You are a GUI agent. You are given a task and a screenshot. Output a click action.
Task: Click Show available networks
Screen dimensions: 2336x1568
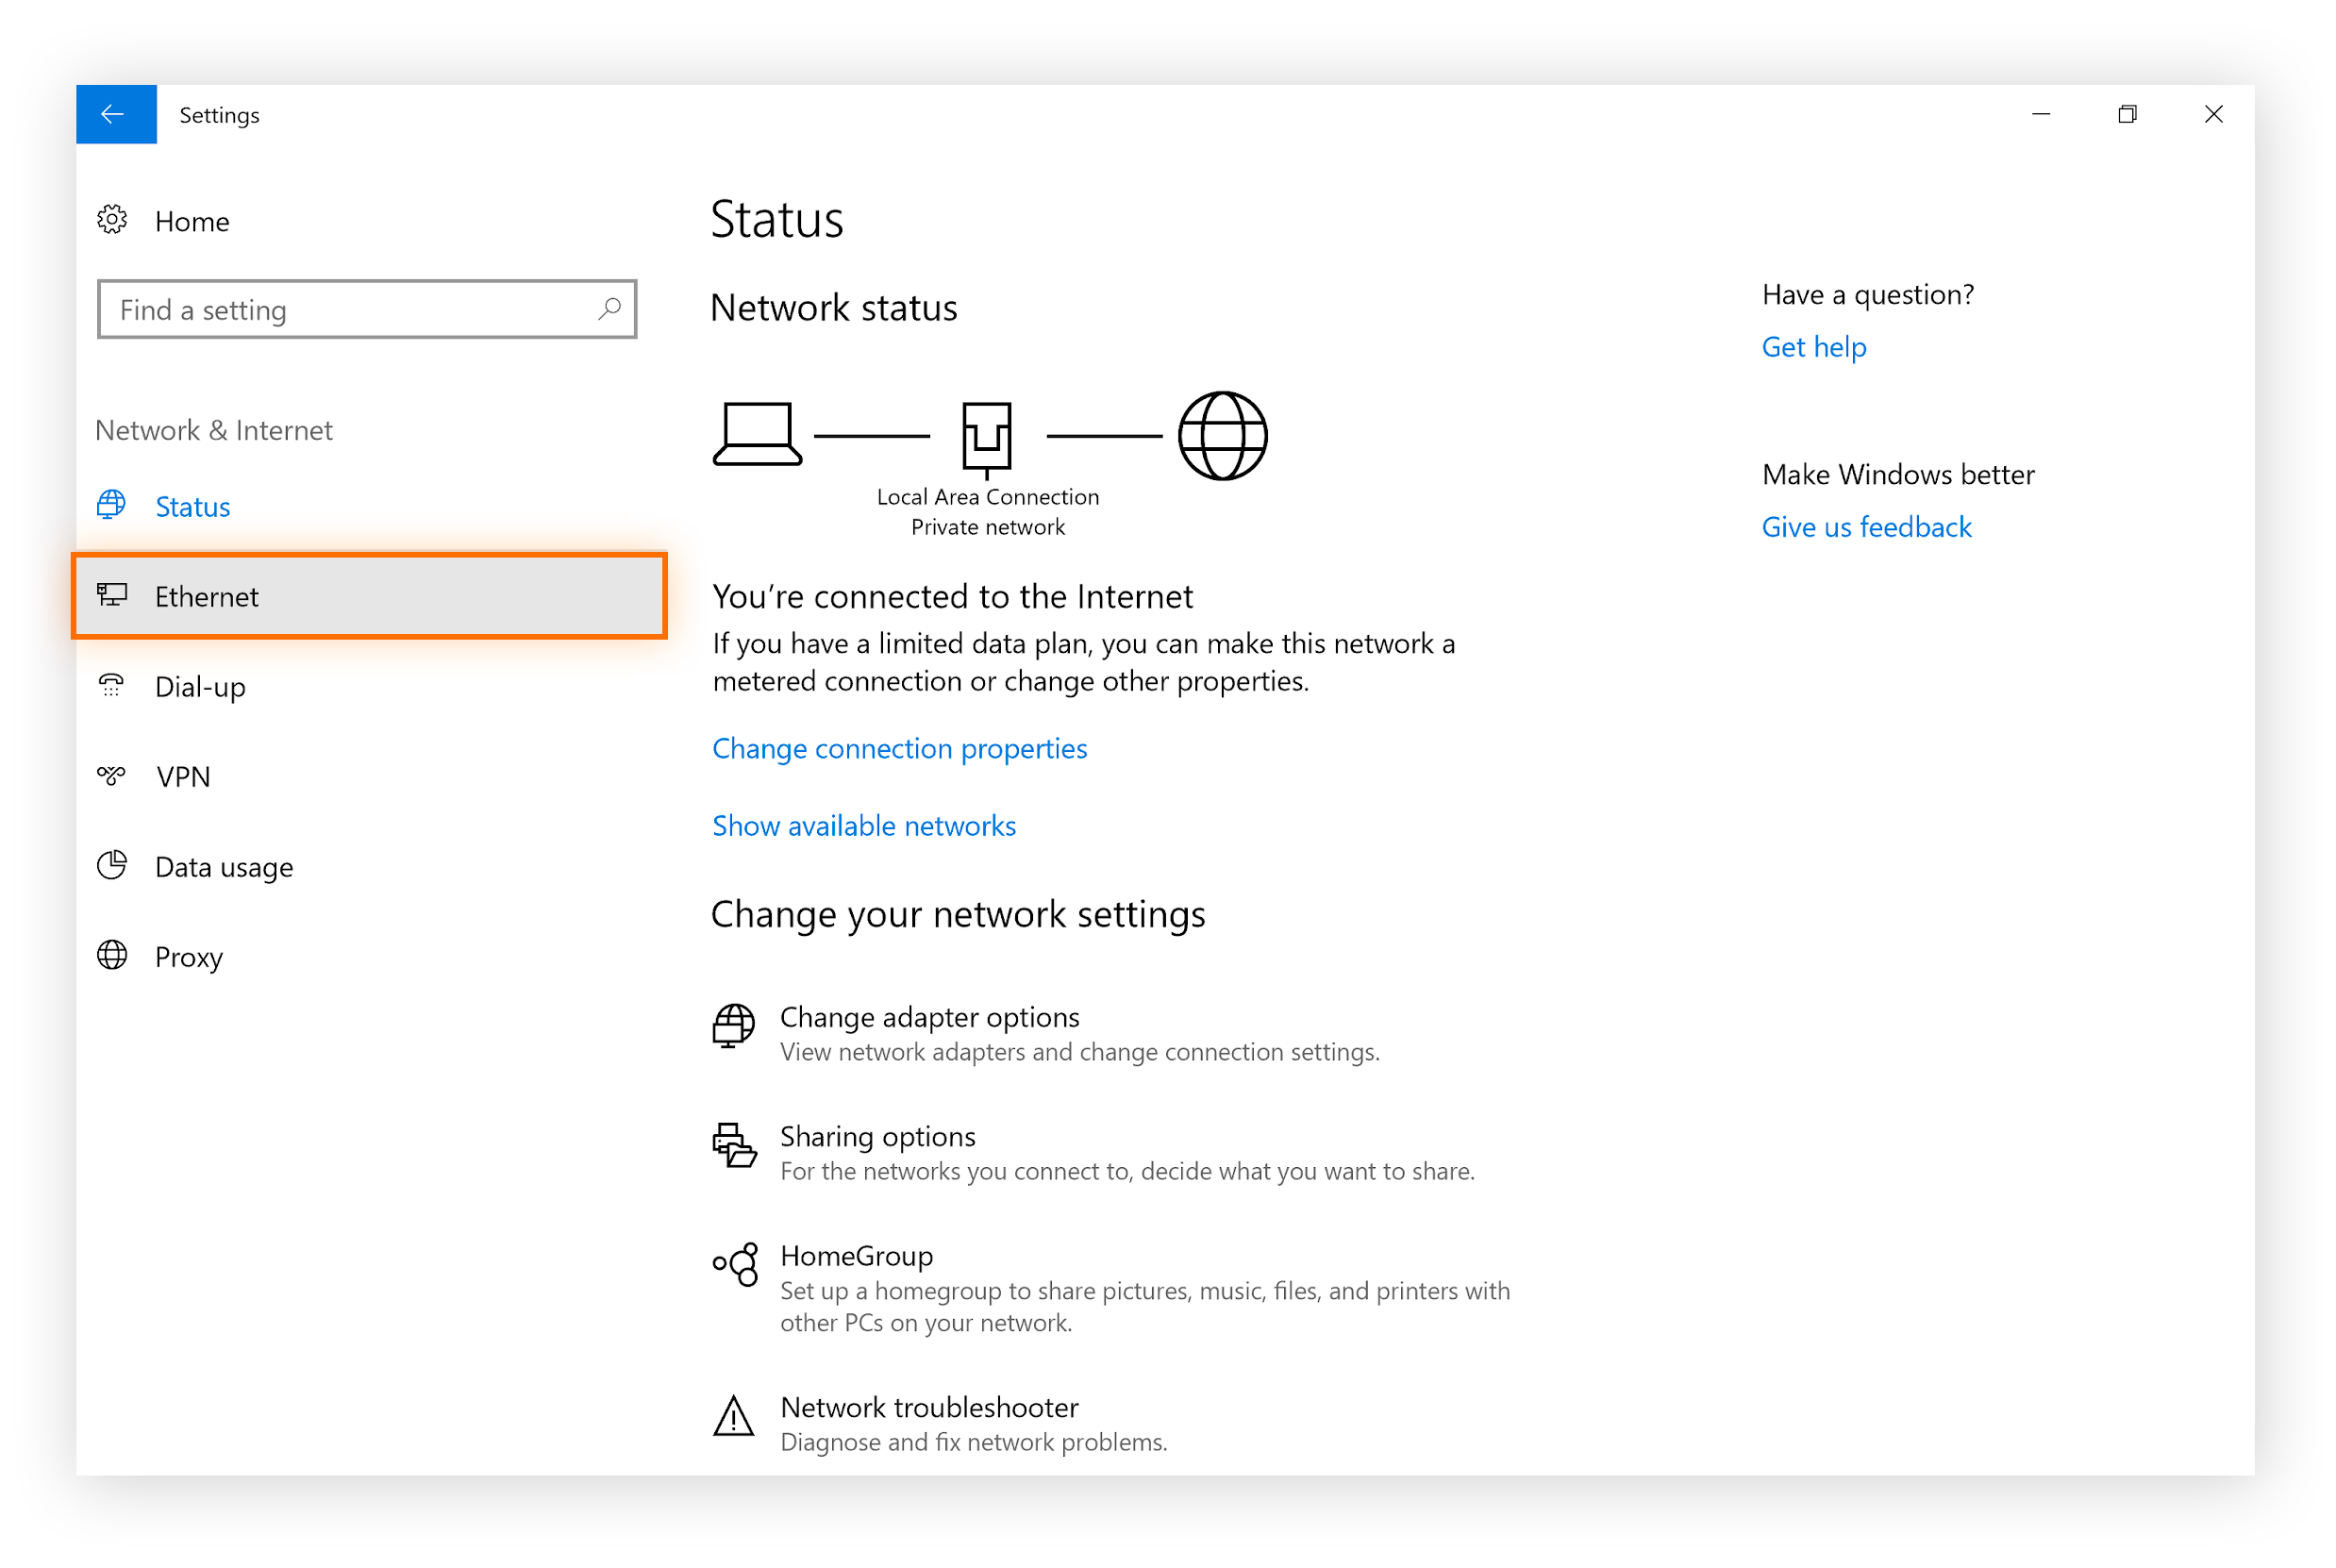coord(863,826)
